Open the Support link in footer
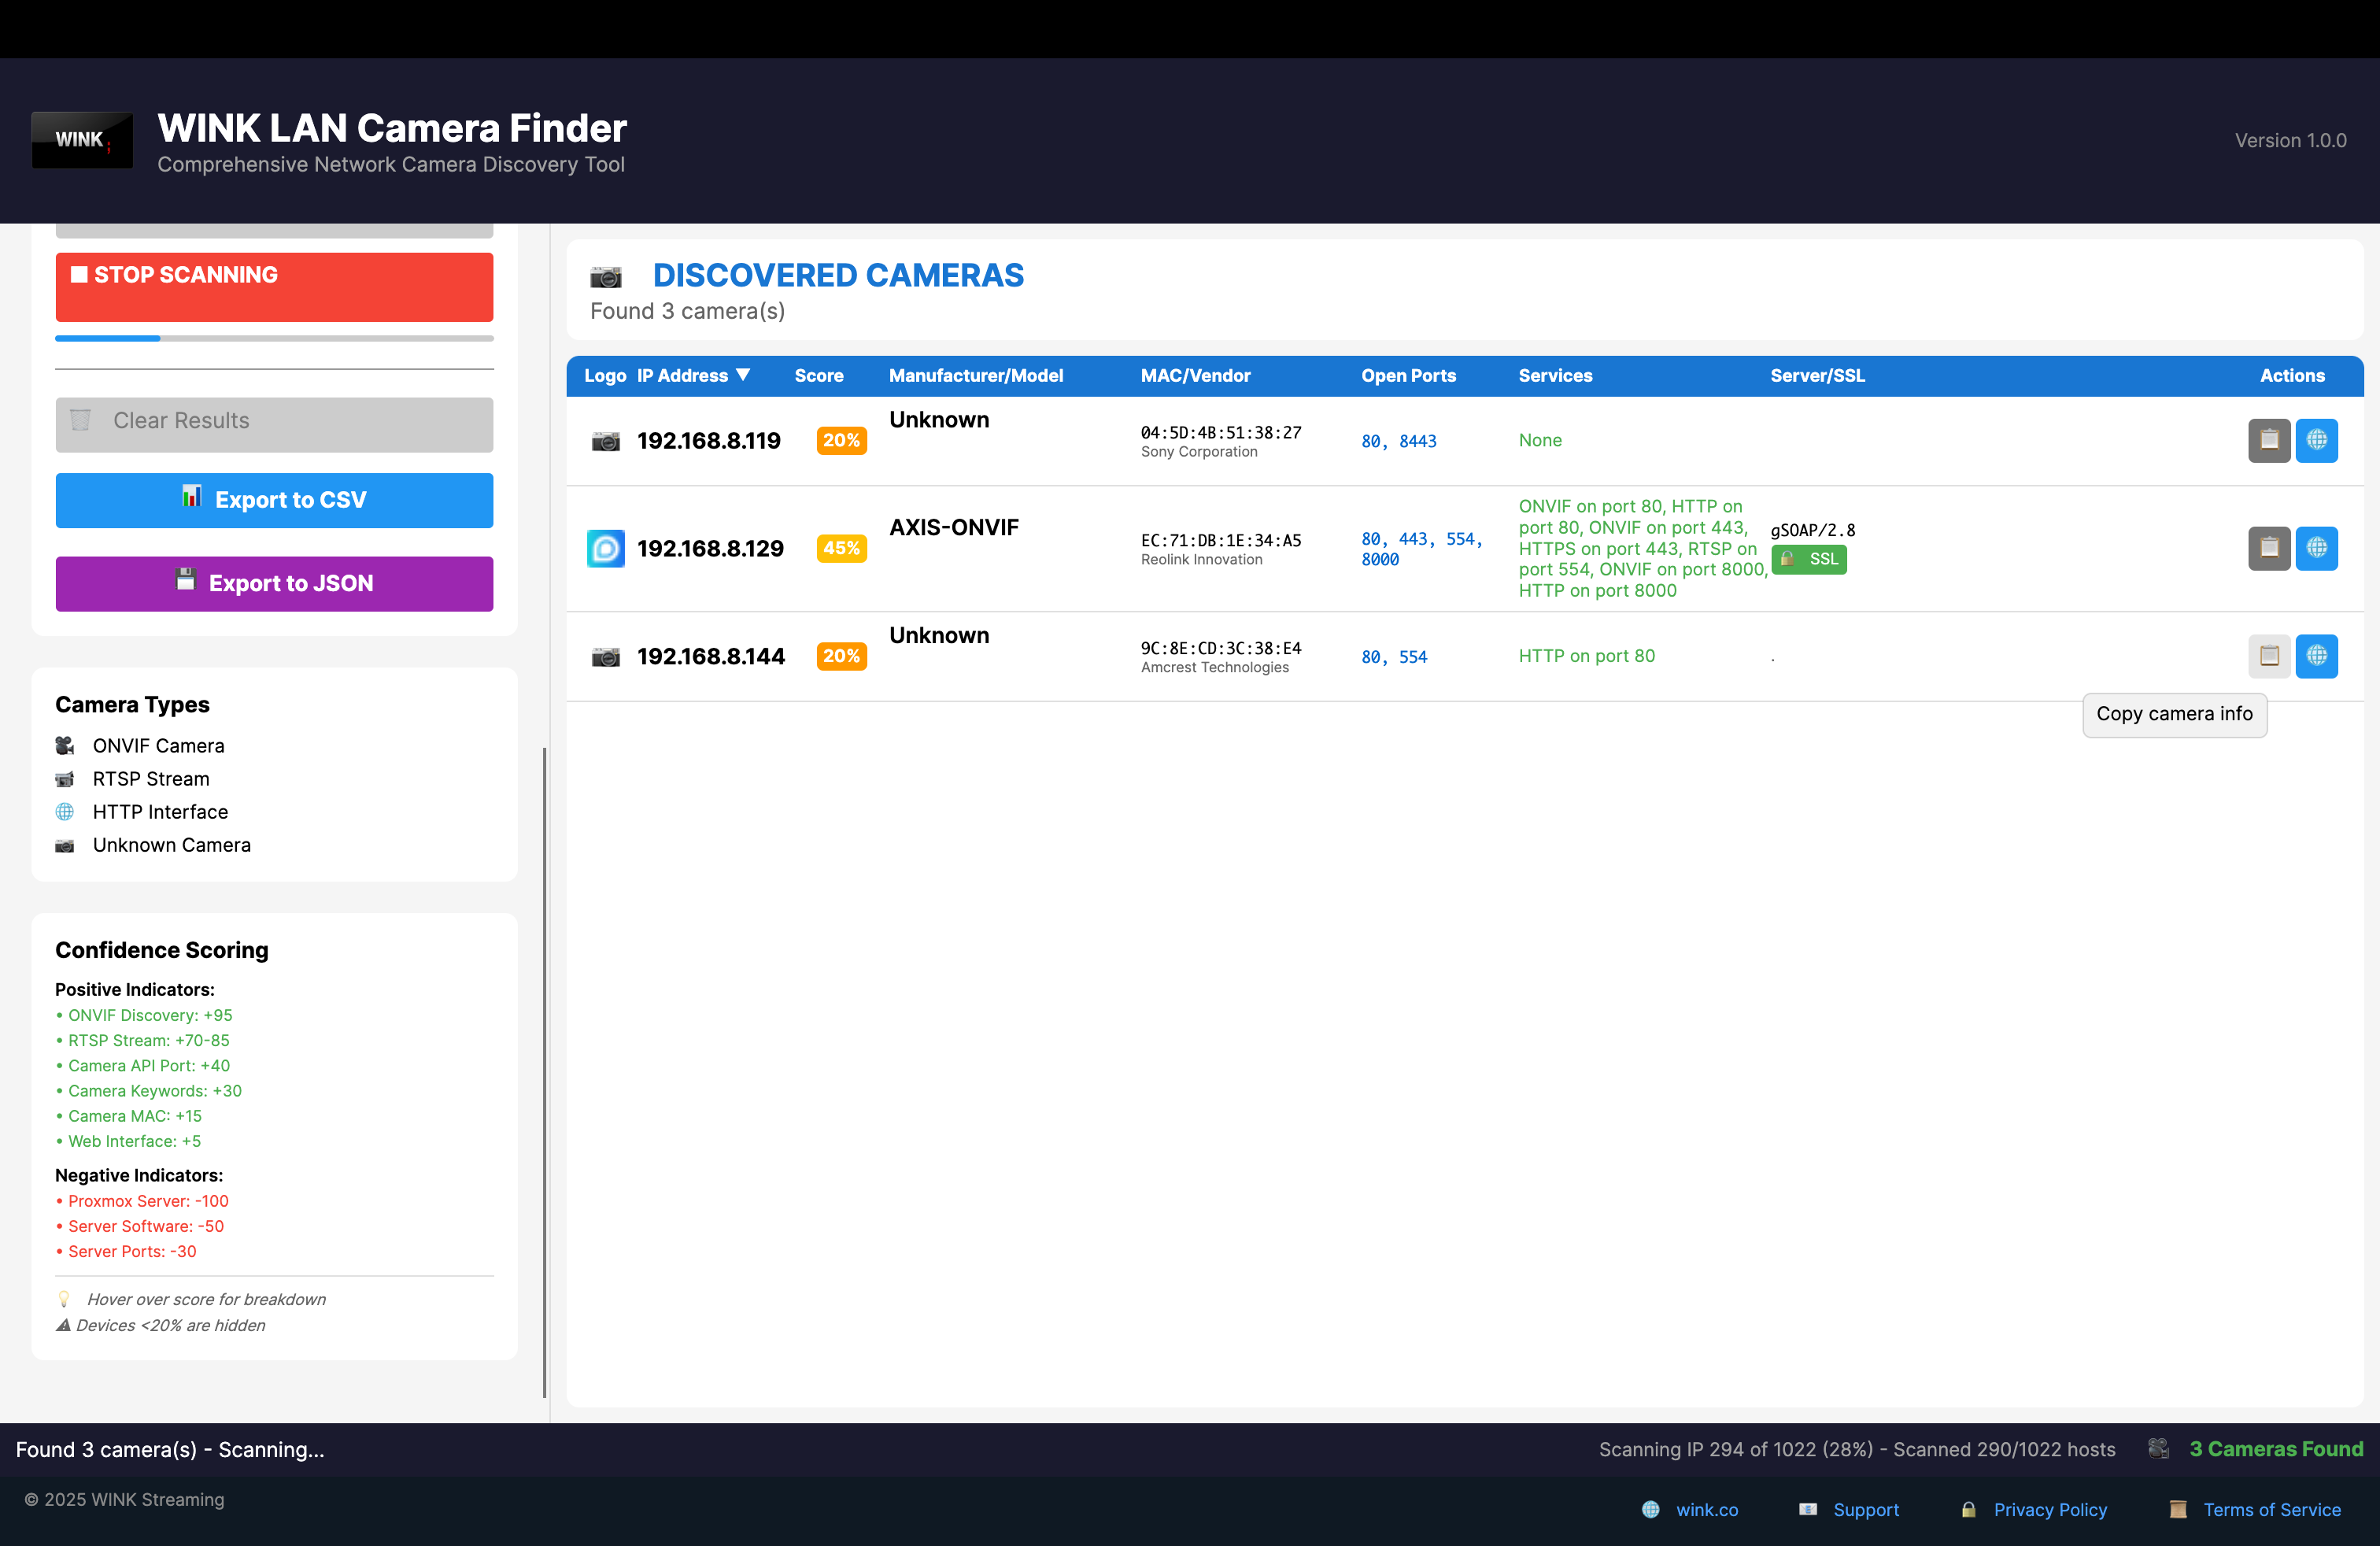 1865,1510
